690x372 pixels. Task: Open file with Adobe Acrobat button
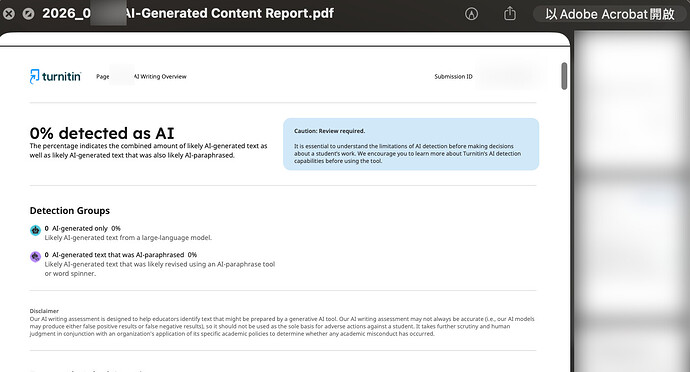coord(609,14)
